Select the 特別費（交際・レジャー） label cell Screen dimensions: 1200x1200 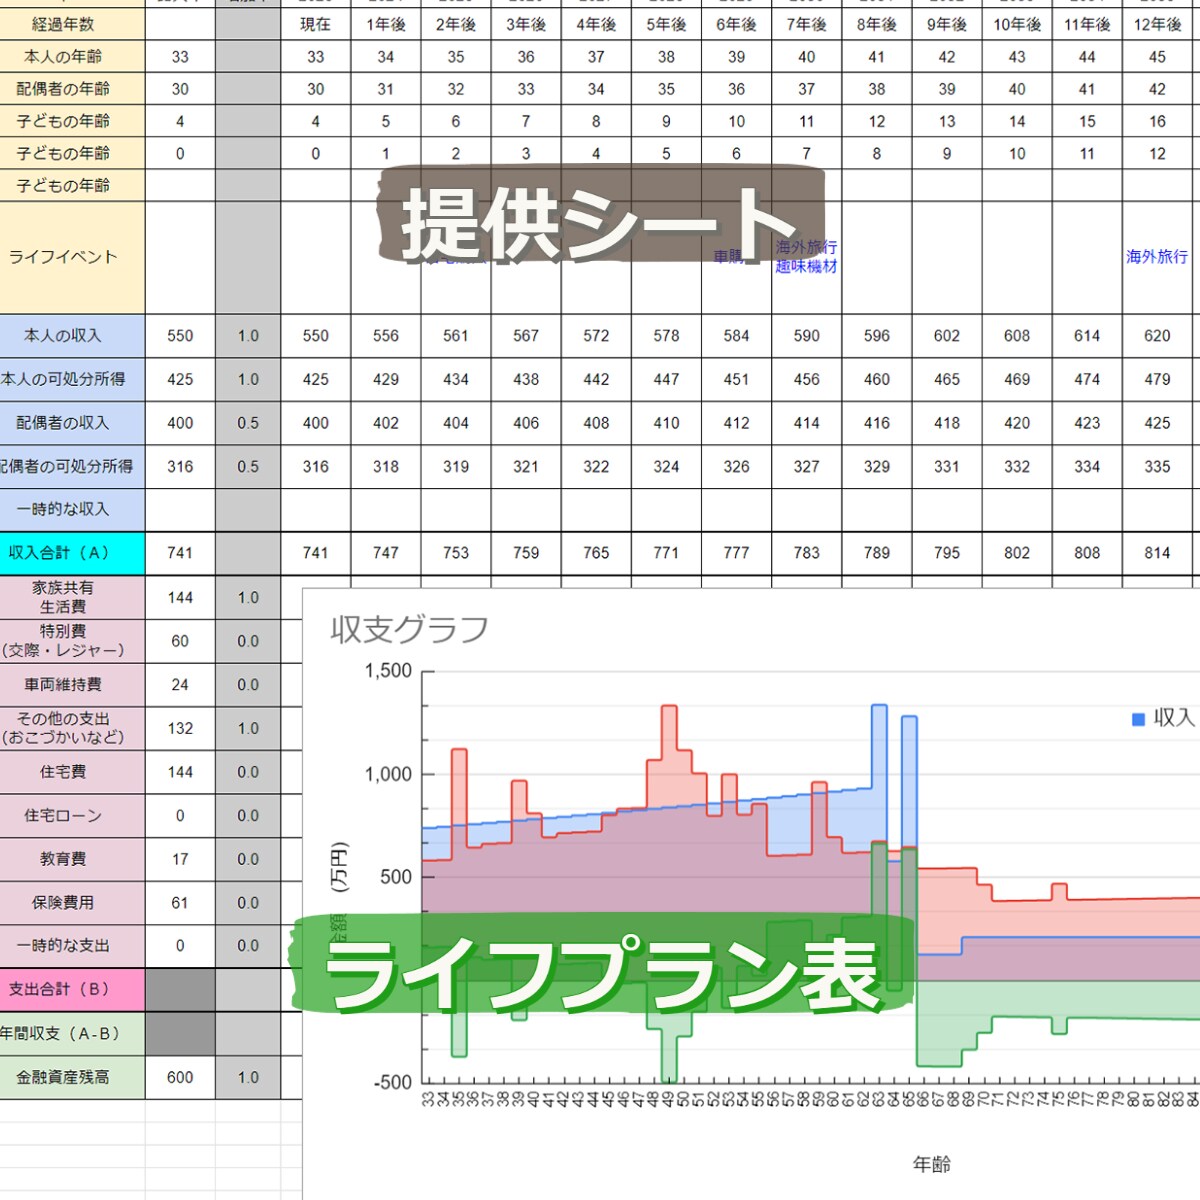coord(72,641)
